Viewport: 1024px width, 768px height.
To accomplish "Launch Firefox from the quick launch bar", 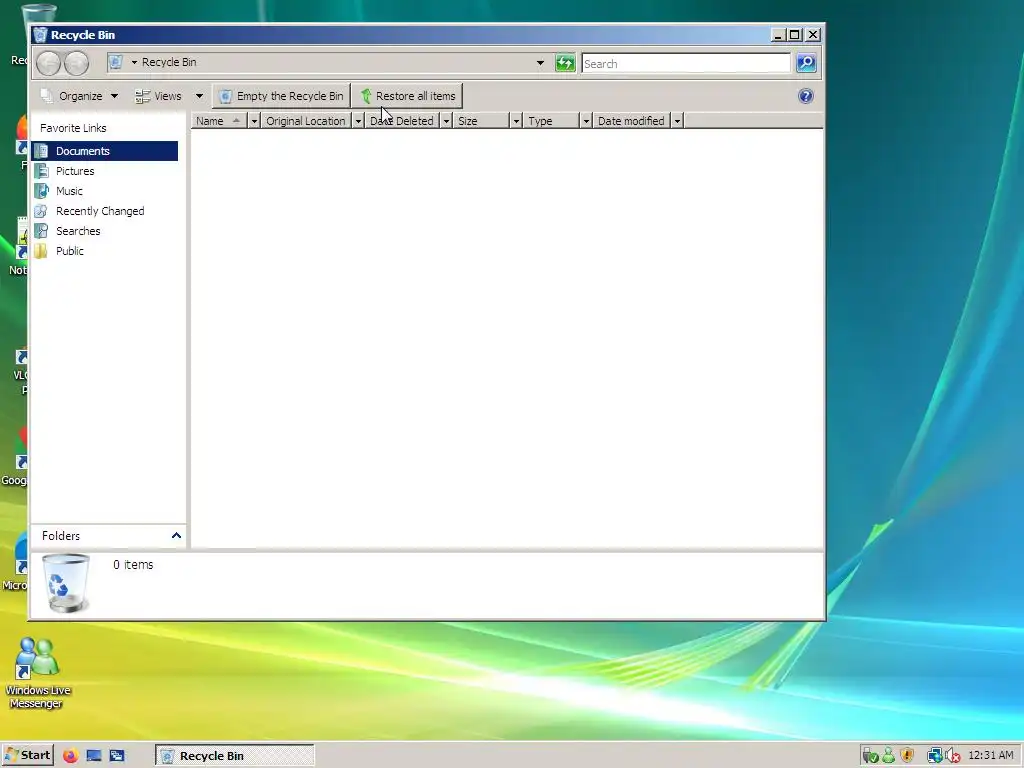I will coord(71,756).
